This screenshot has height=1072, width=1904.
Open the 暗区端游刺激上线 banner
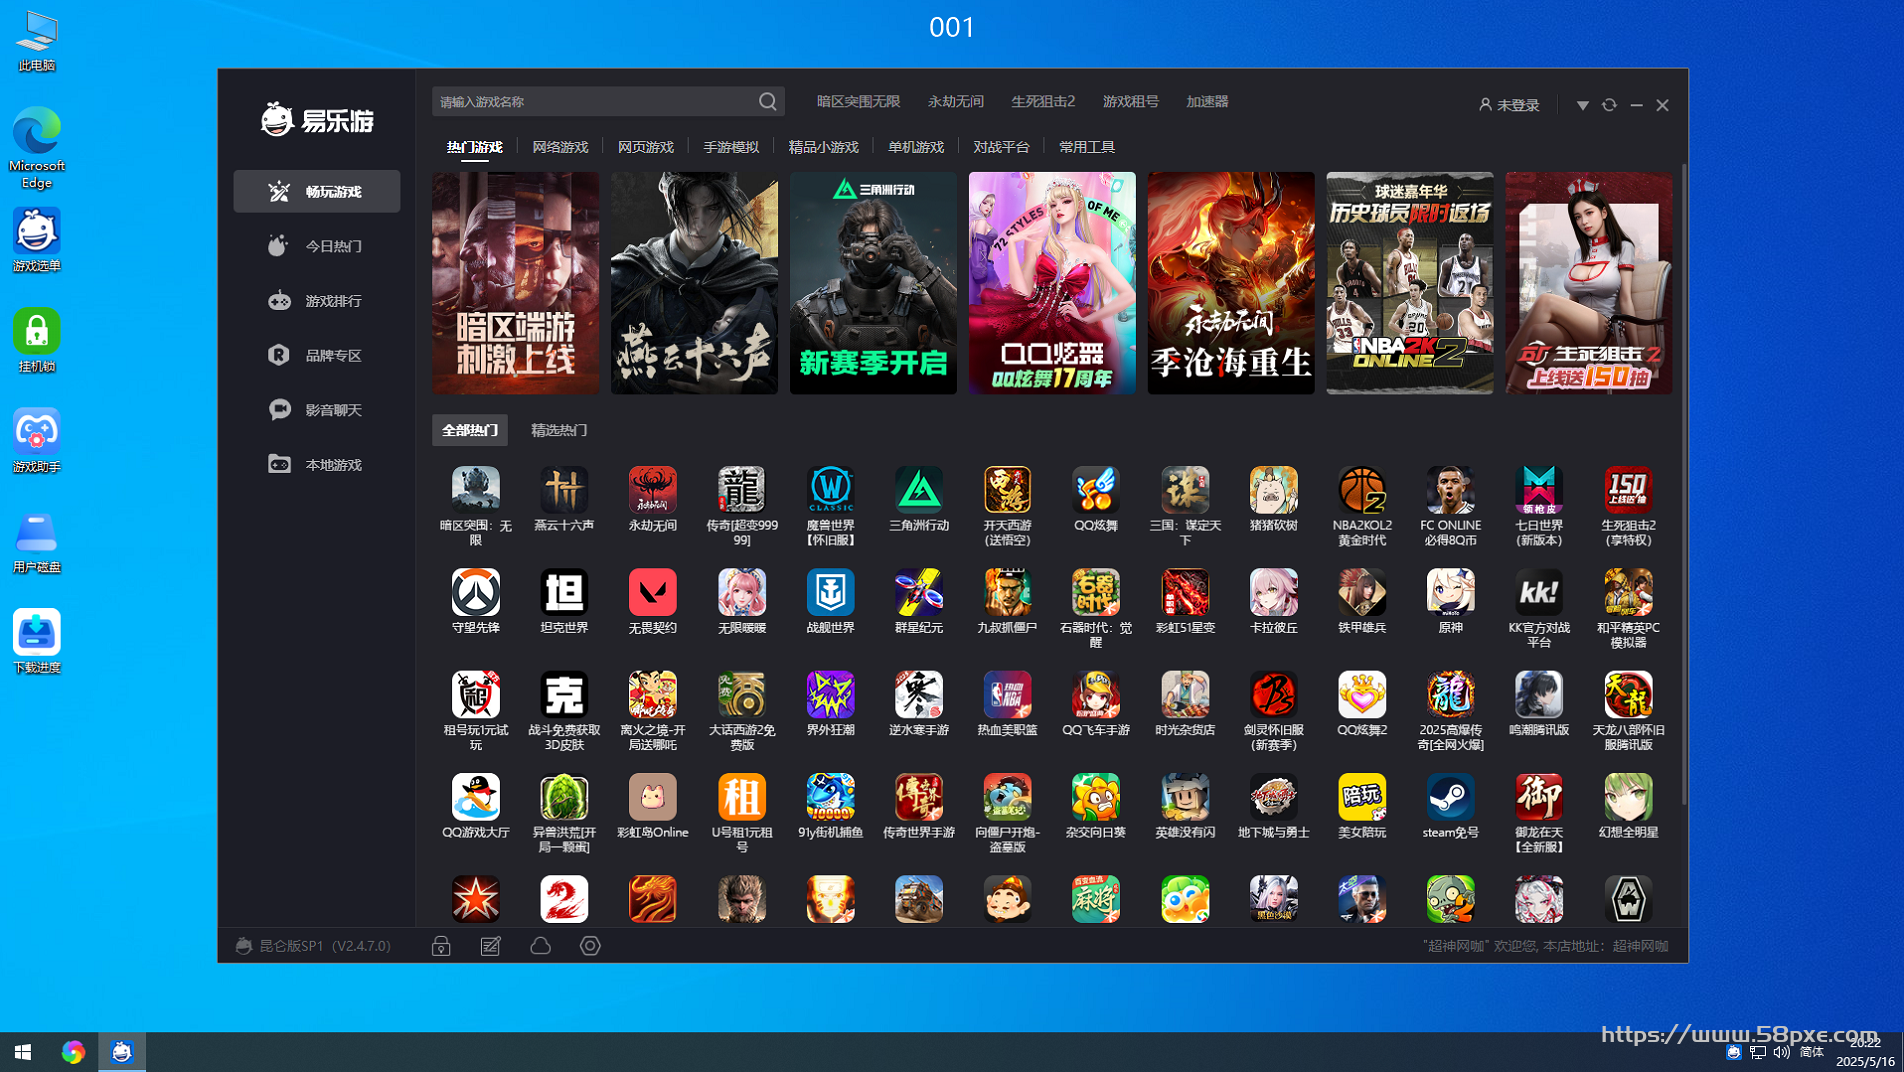point(515,283)
